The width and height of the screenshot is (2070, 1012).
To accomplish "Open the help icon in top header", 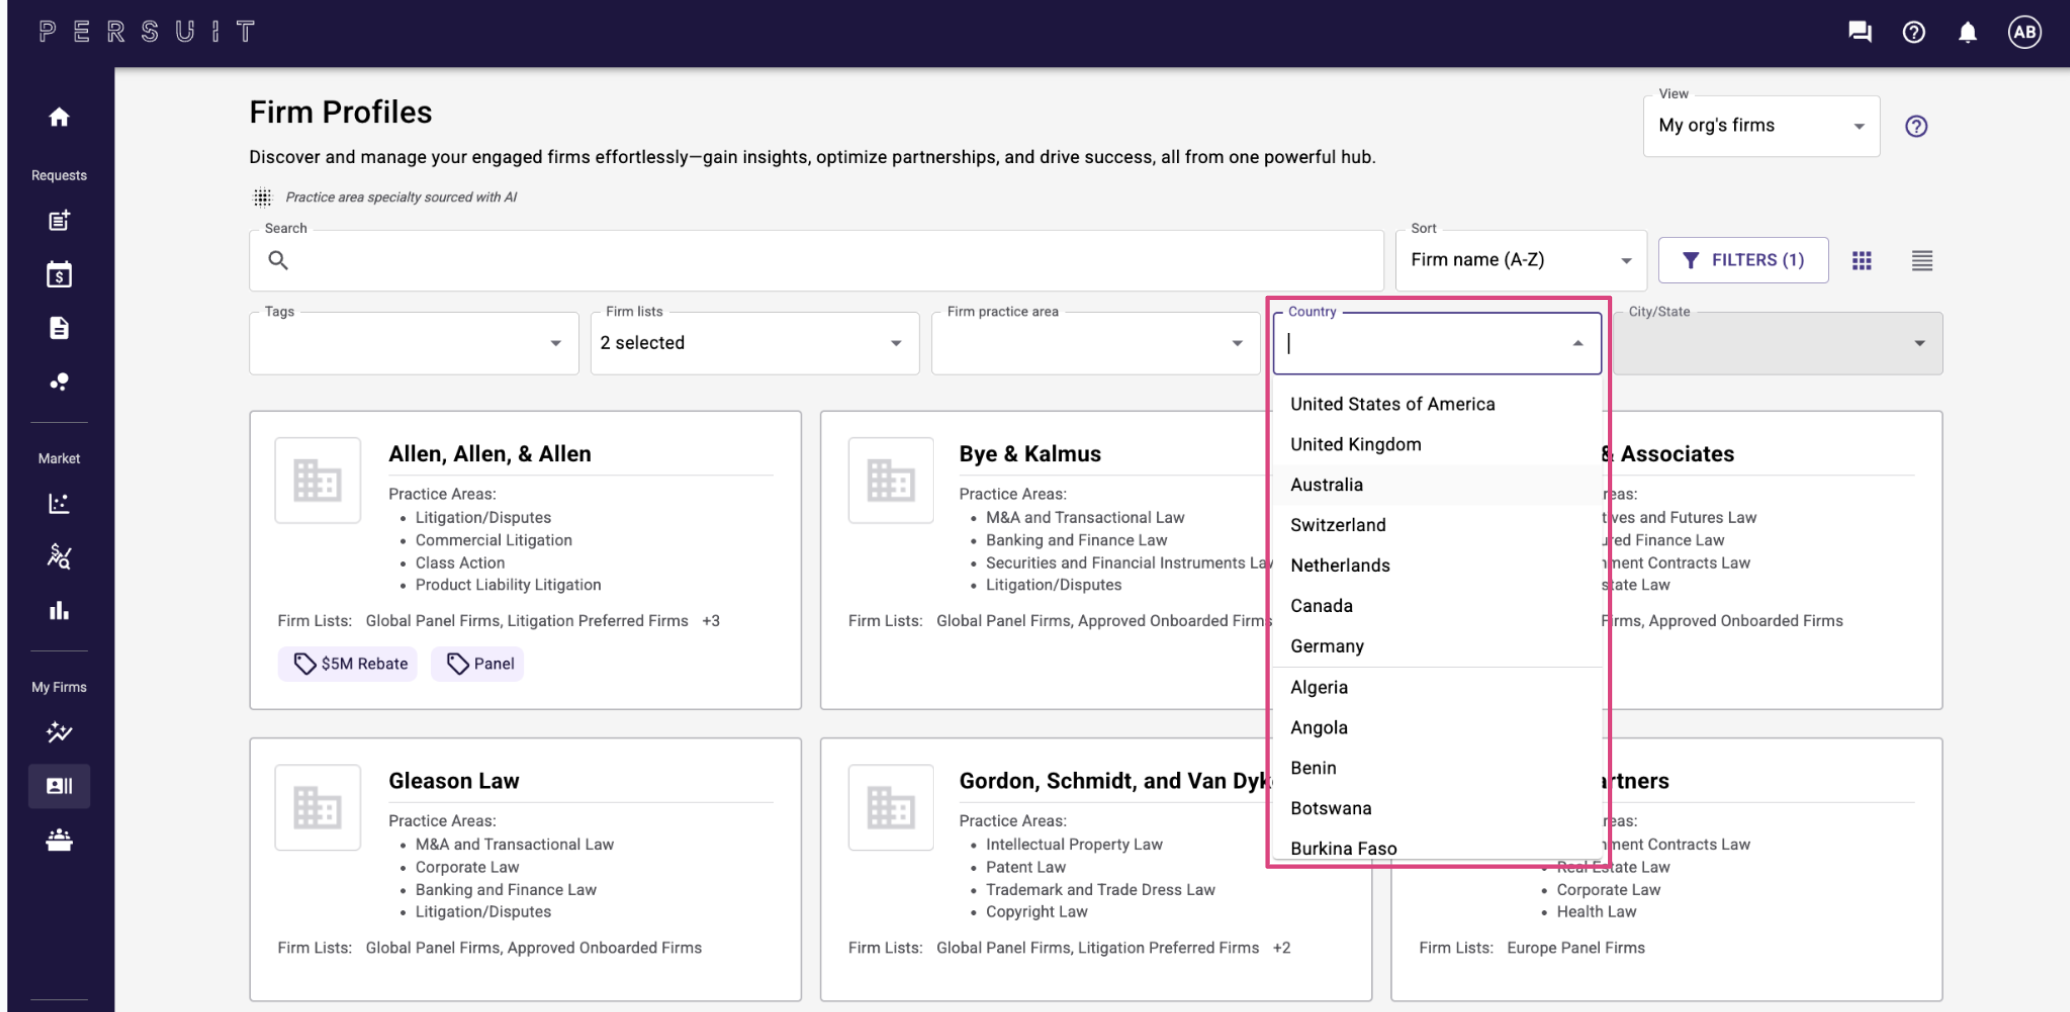I will (1914, 32).
